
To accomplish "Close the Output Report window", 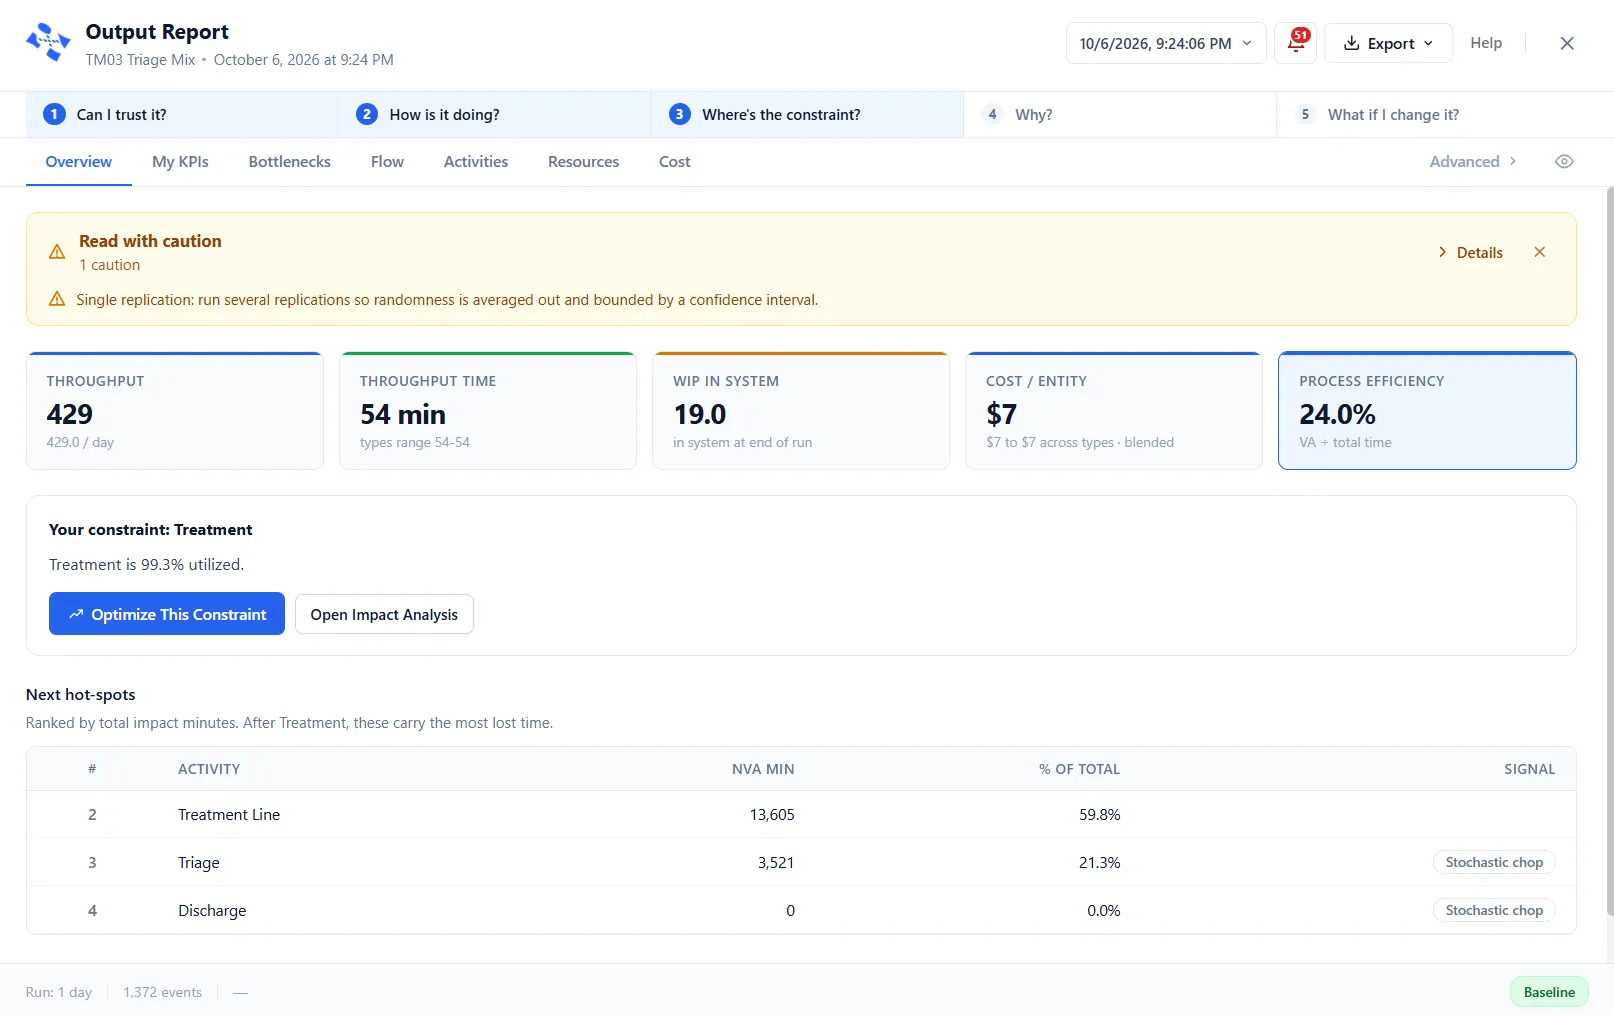I will pos(1567,43).
